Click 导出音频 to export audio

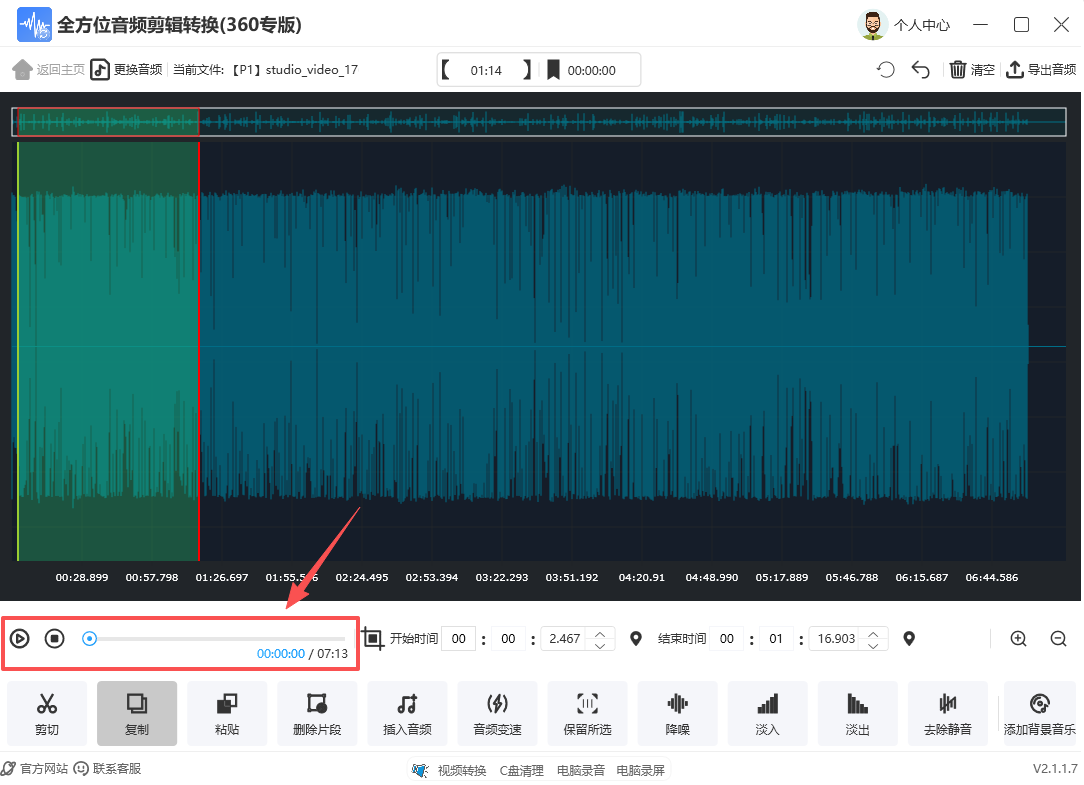1041,70
